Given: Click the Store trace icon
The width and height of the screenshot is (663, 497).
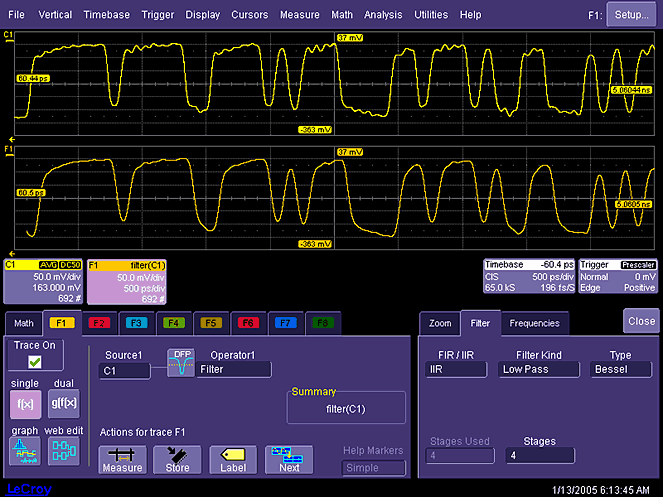Looking at the screenshot, I should 177,459.
